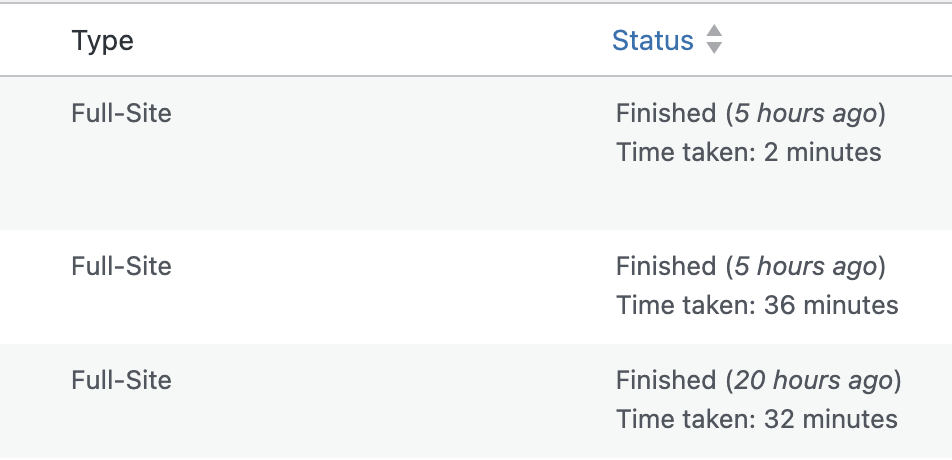Select Full-Site type in the 32-minute row

click(121, 380)
